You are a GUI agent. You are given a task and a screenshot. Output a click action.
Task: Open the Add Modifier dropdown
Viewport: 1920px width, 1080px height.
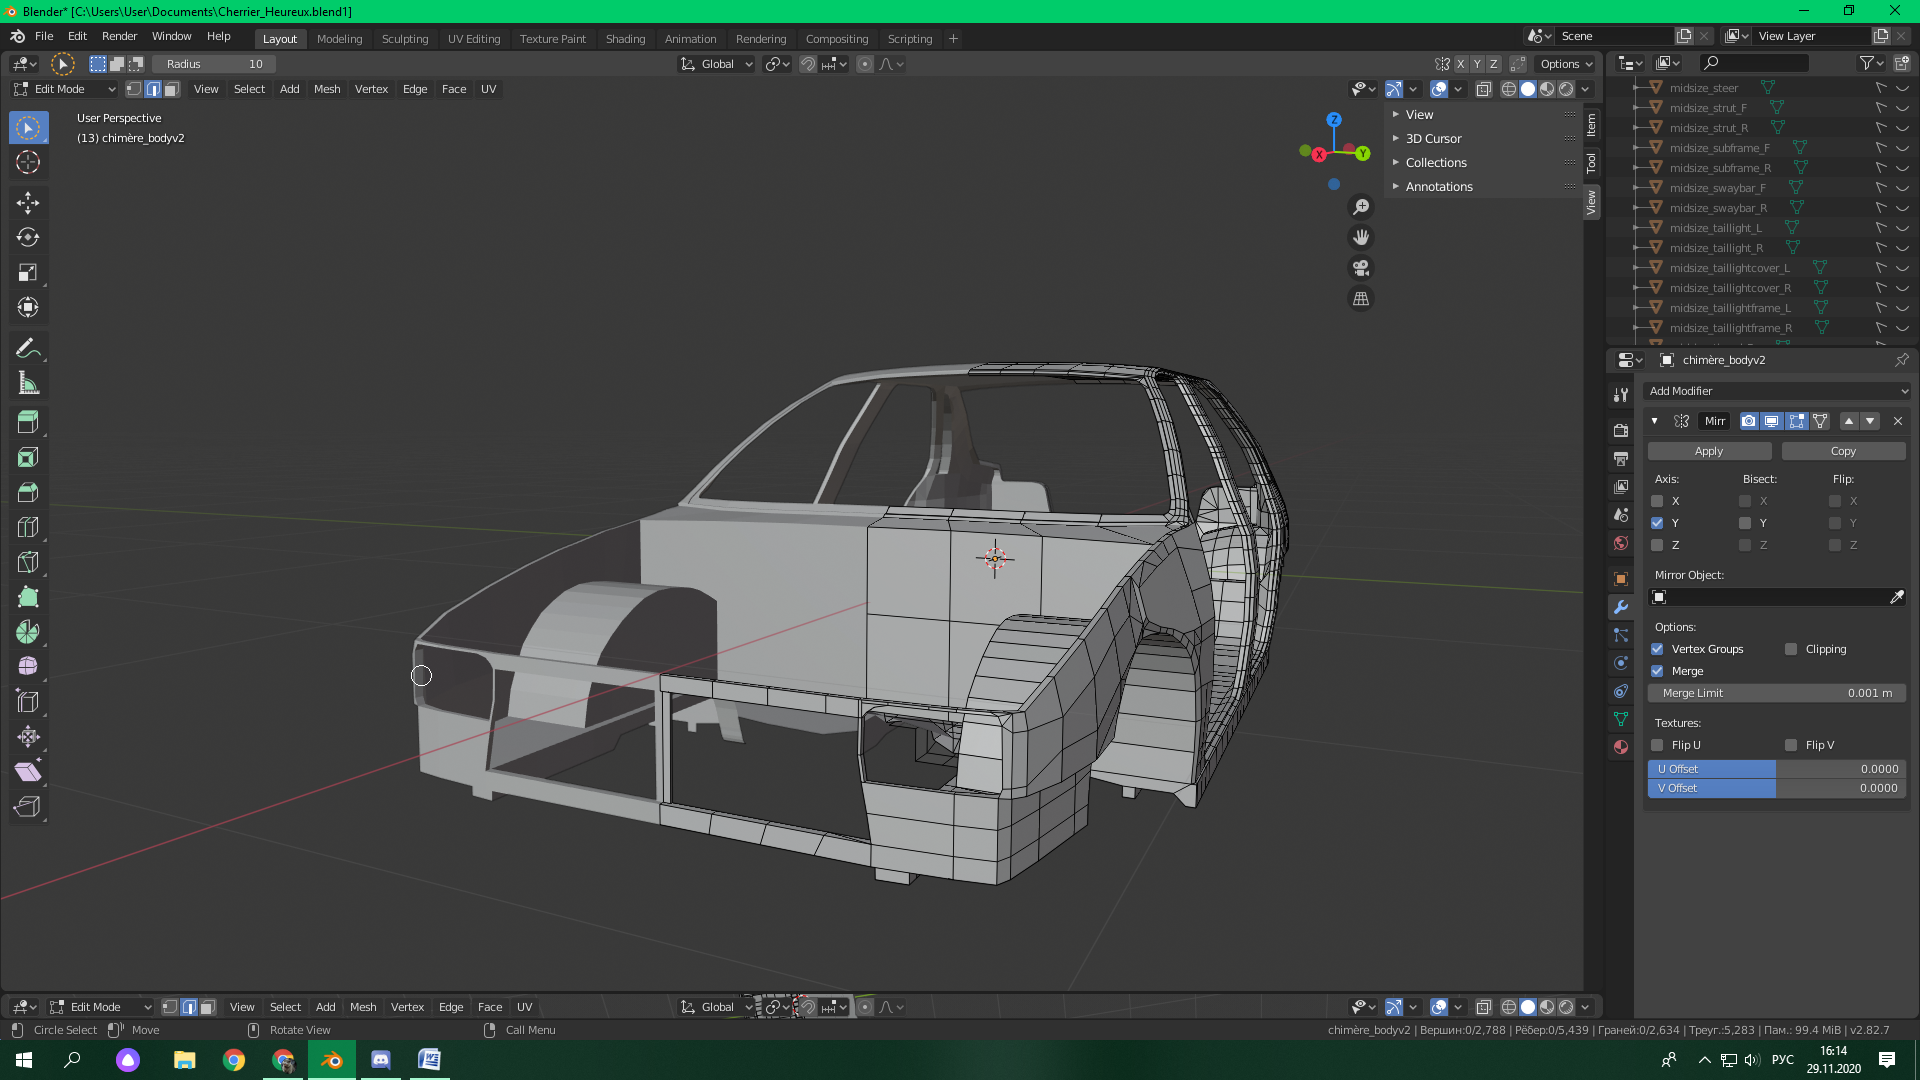point(1777,391)
